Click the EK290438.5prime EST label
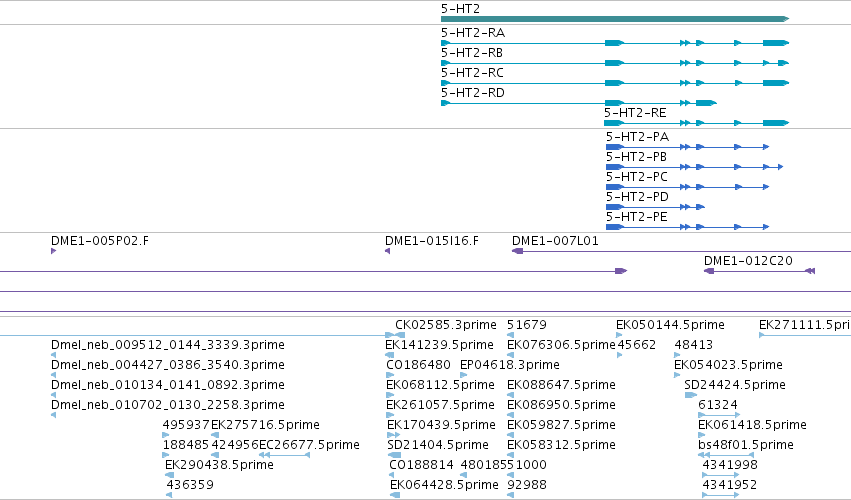 click(219, 466)
